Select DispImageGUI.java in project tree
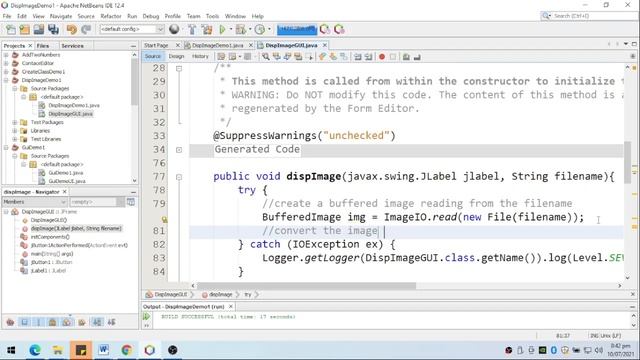 click(70, 114)
